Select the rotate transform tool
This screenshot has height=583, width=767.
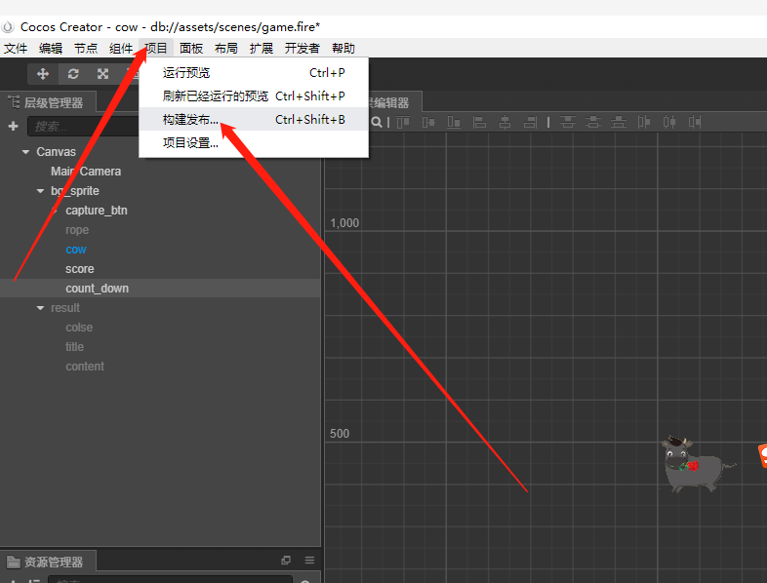(73, 74)
